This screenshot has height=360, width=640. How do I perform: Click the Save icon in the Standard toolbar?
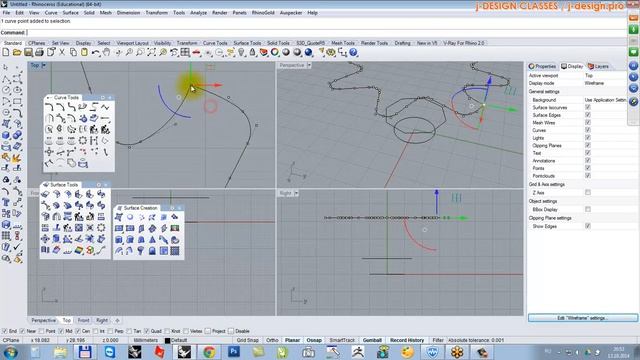(x=28, y=52)
